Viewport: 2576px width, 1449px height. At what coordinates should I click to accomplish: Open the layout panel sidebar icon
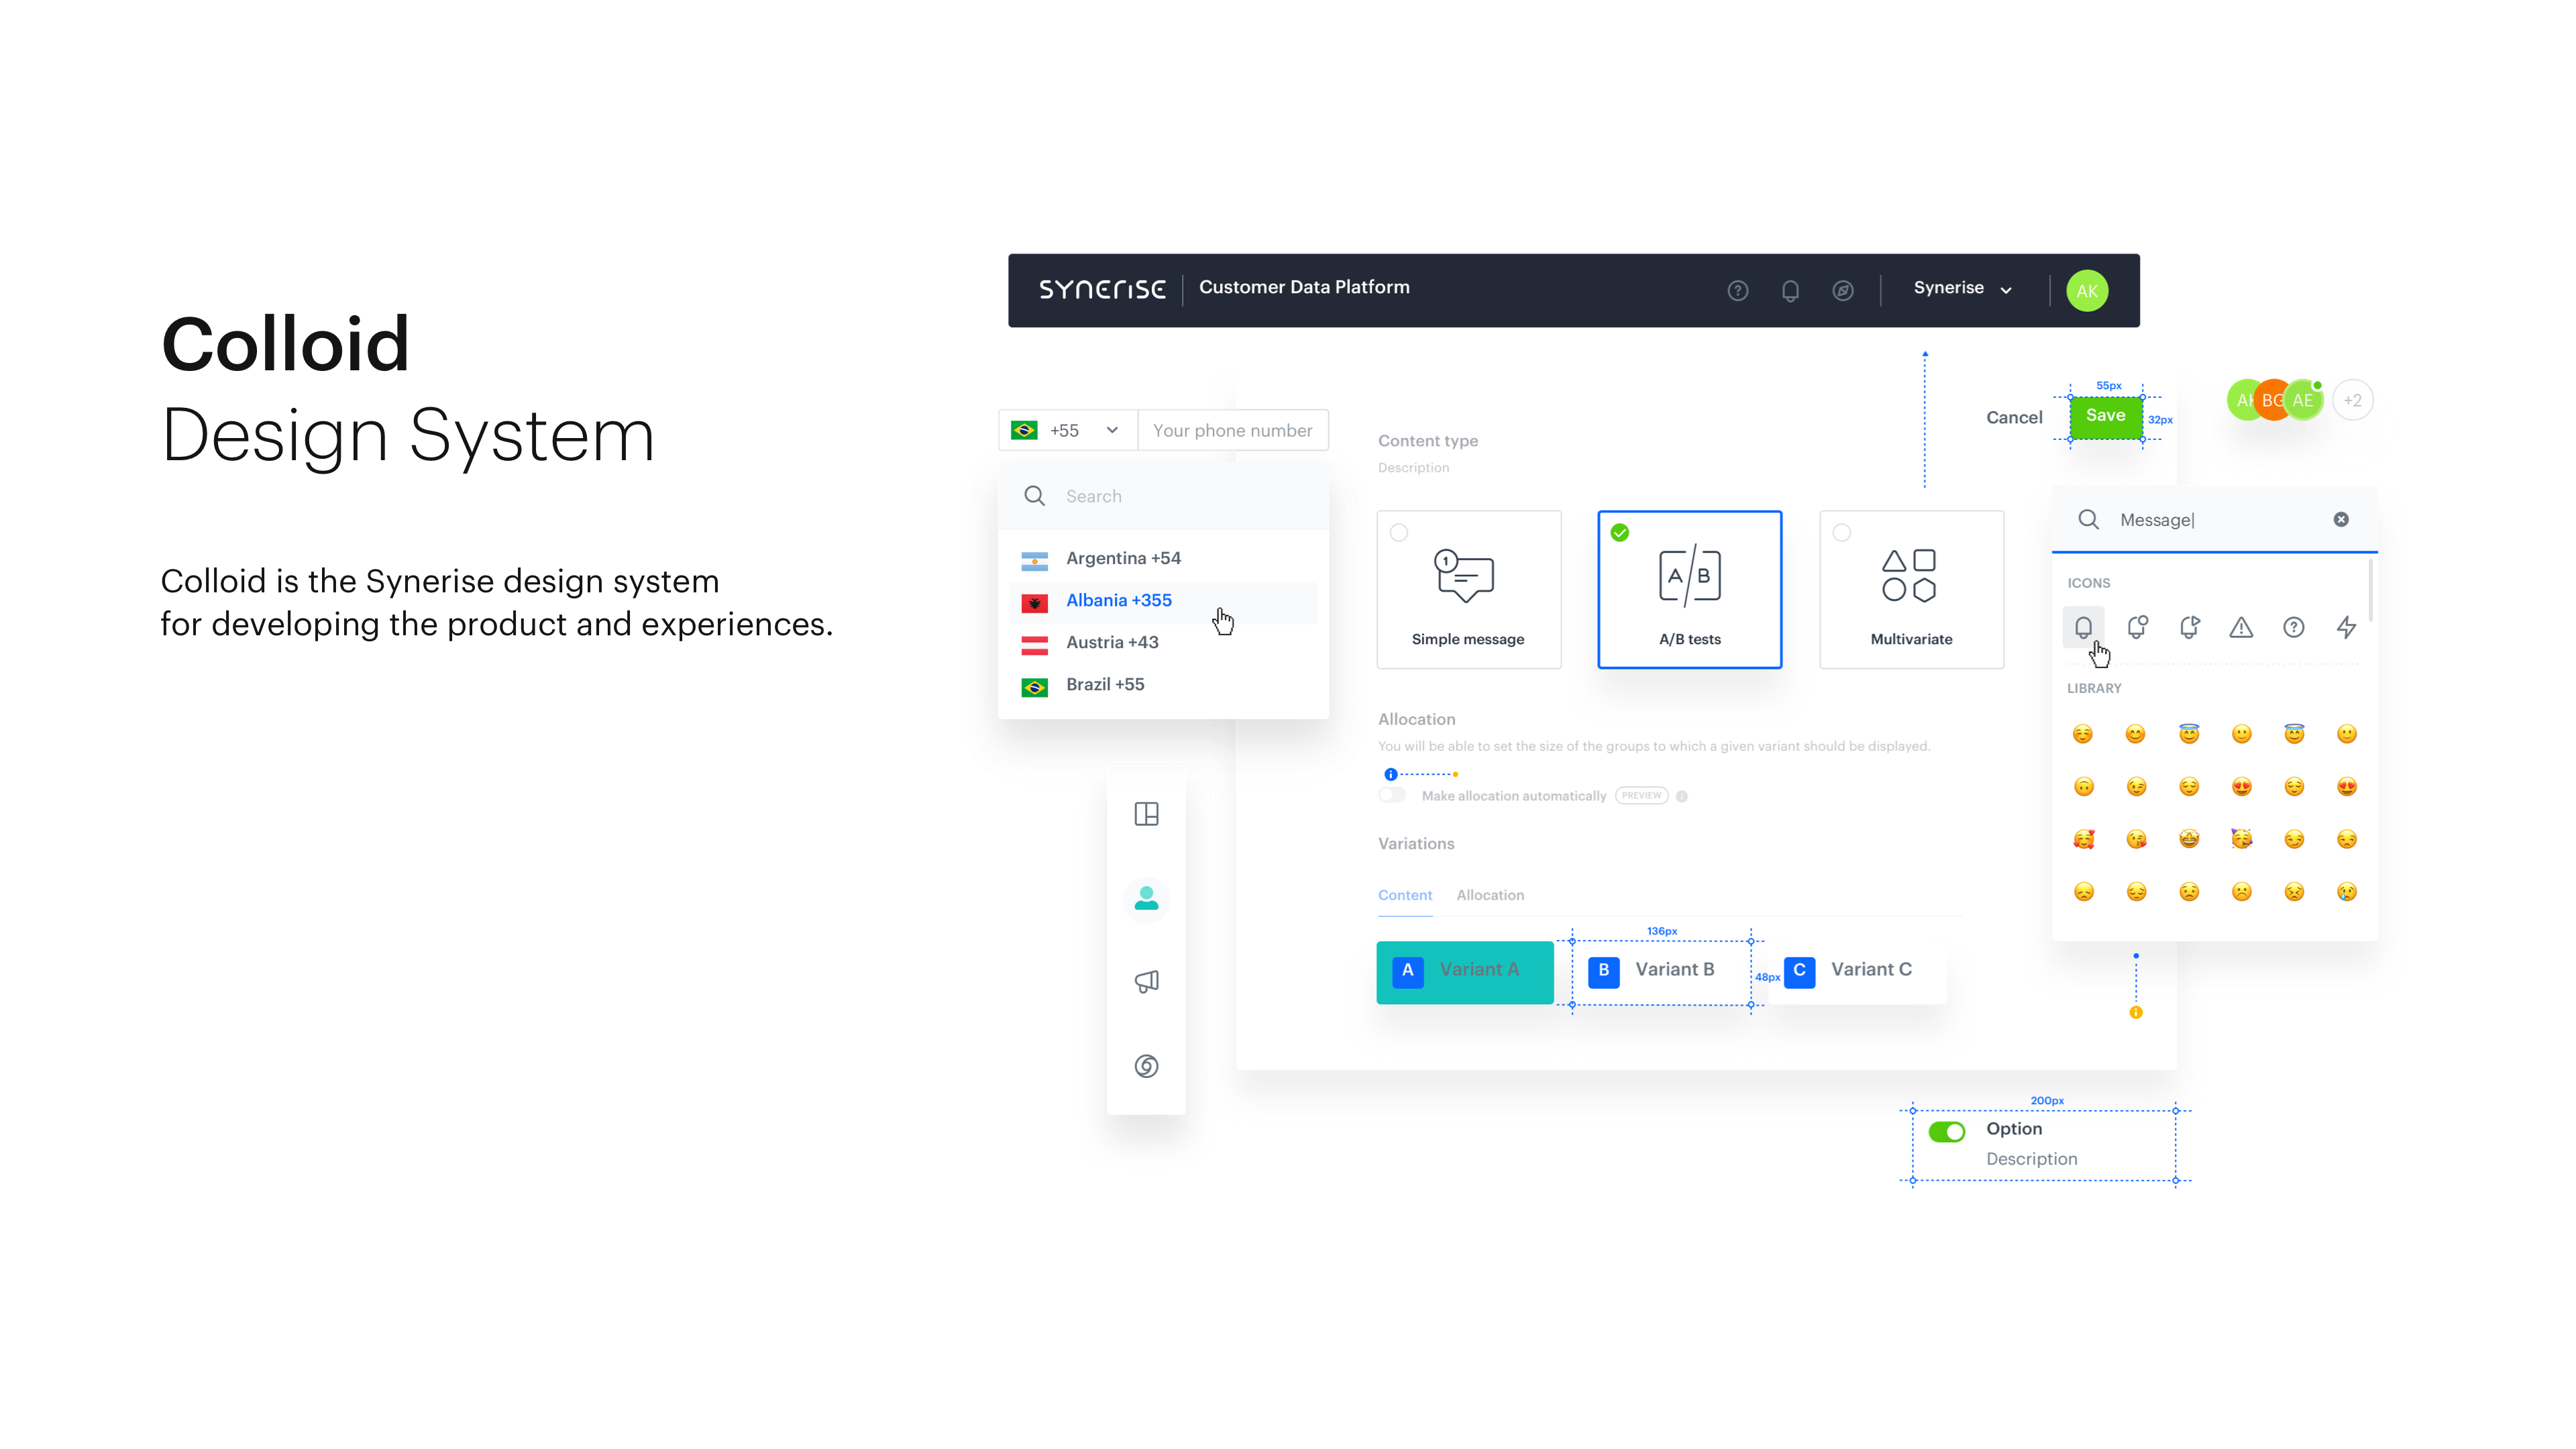pos(1147,814)
